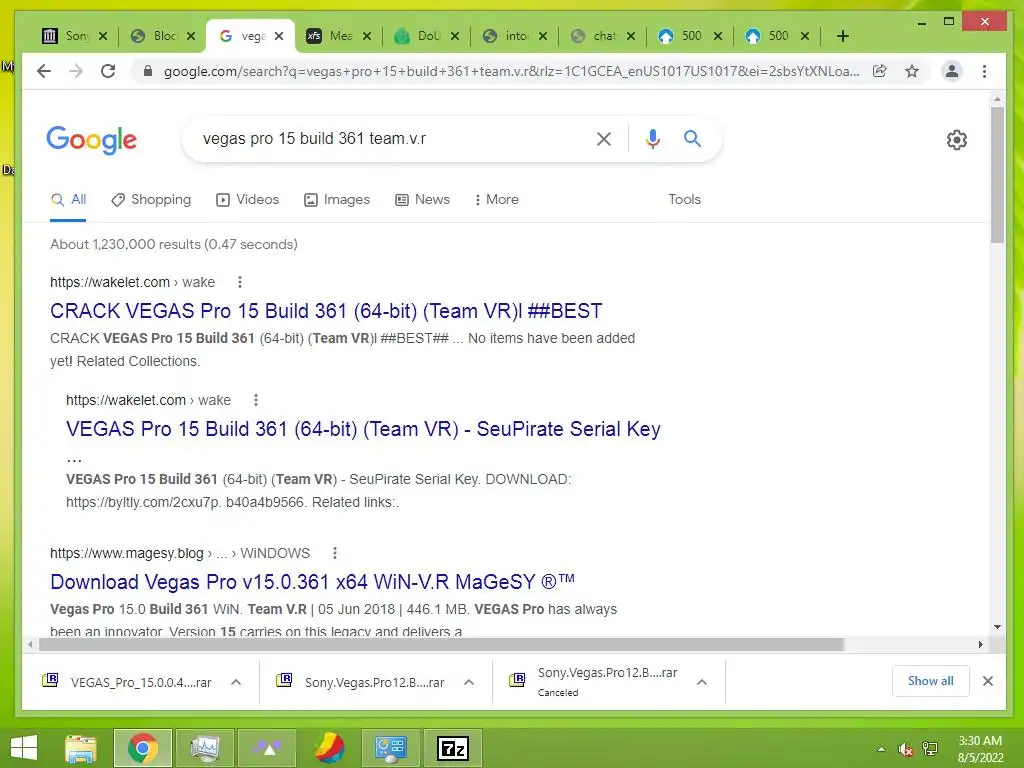Viewport: 1024px width, 768px height.
Task: Click the scroll down arrow
Action: (997, 627)
